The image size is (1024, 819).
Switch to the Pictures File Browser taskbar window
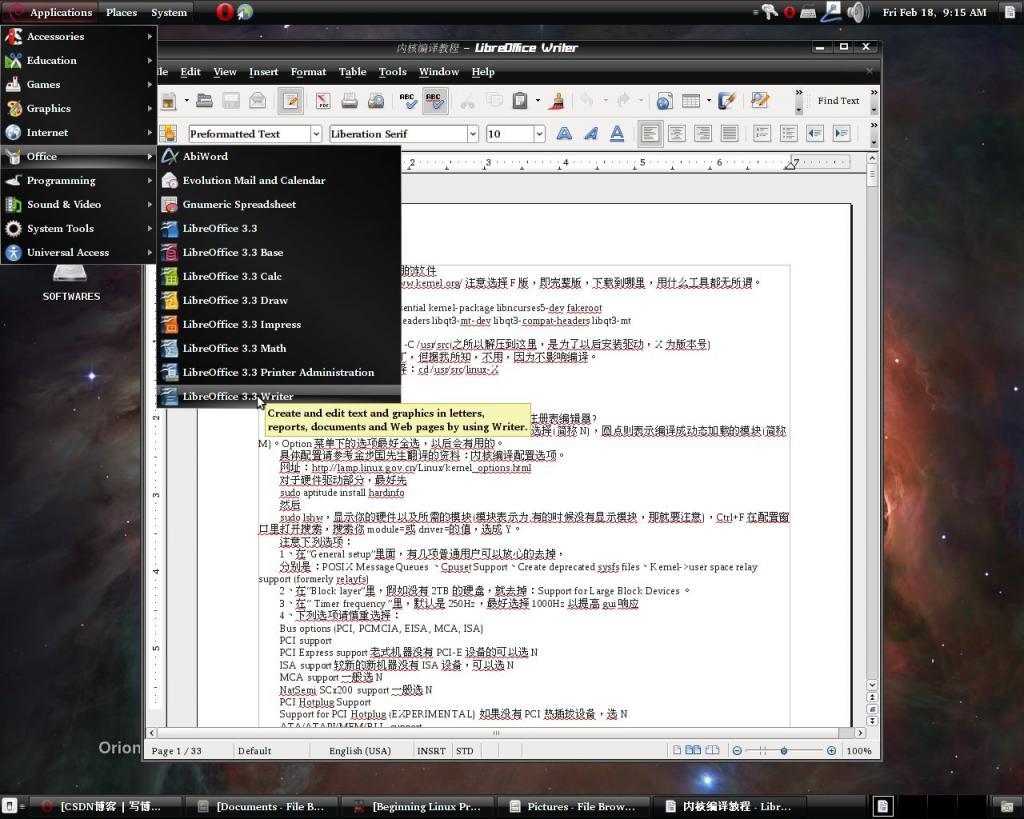click(x=574, y=806)
